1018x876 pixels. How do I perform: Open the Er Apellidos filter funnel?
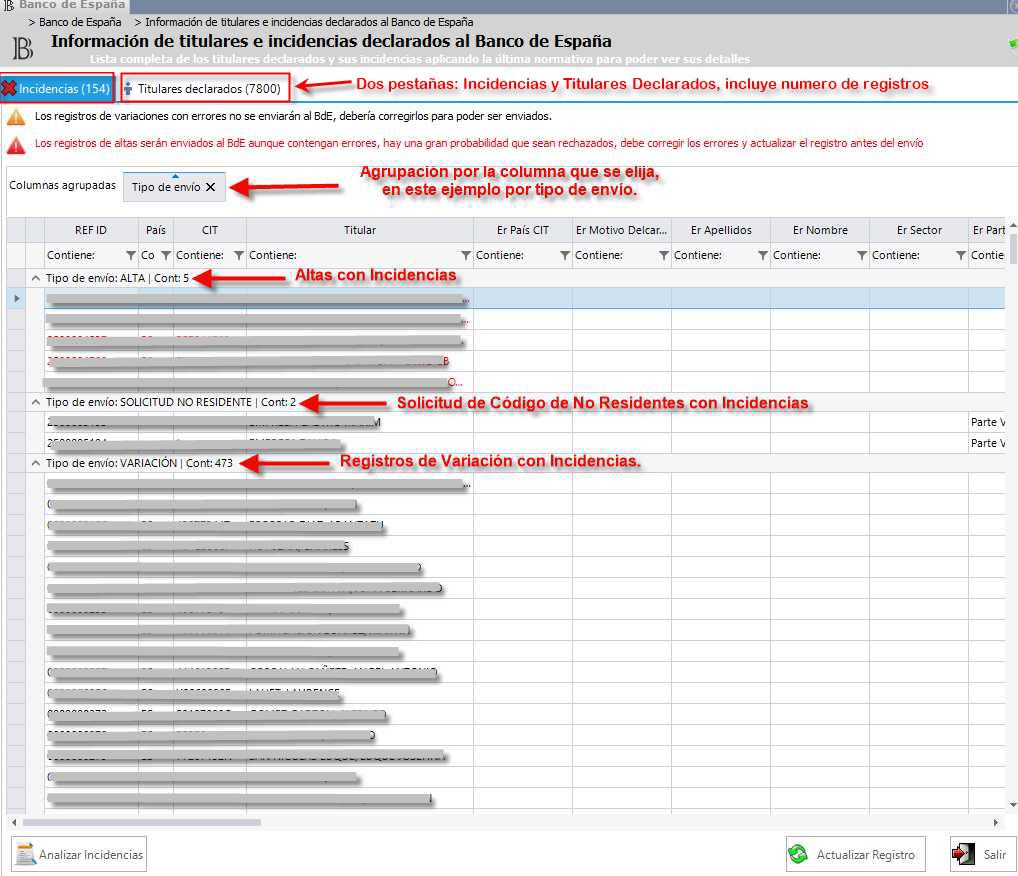(x=763, y=255)
